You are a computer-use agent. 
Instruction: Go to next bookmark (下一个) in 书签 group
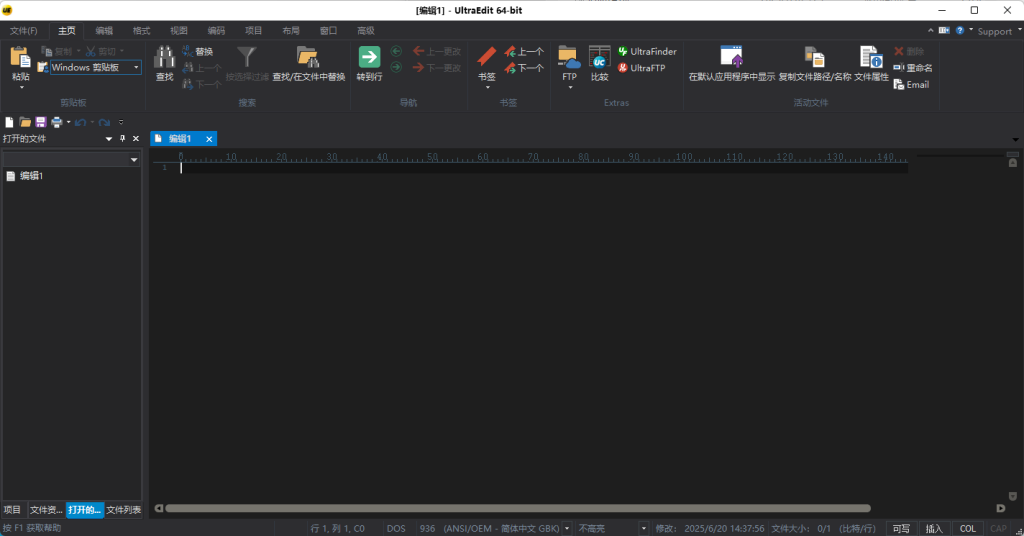coord(524,68)
